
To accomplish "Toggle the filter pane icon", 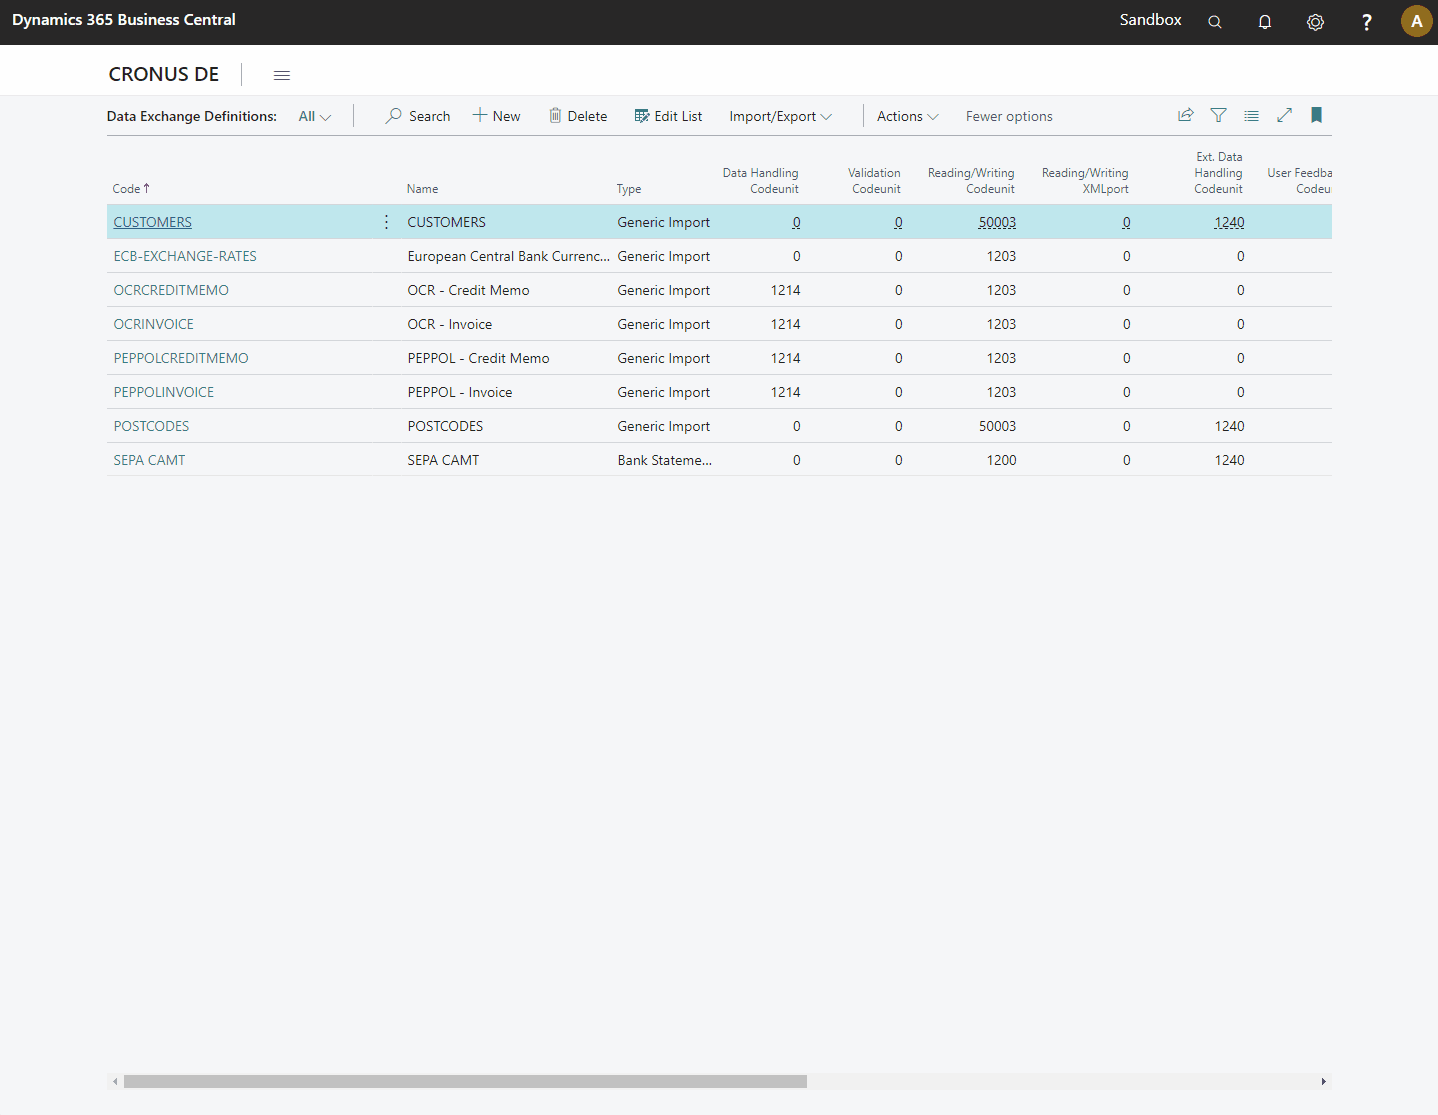I will [1218, 115].
